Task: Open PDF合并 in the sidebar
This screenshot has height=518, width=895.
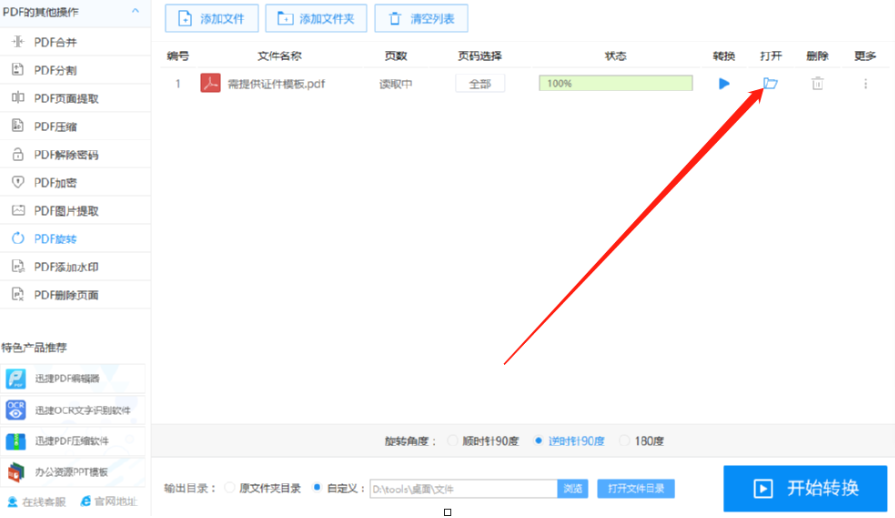Action: 75,42
